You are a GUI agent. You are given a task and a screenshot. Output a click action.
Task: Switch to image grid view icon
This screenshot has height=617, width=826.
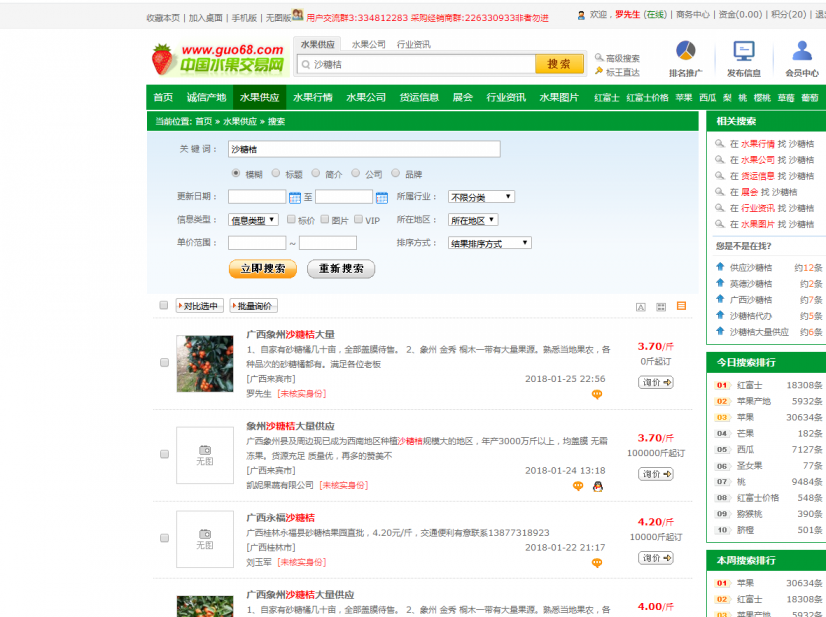[x=661, y=306]
